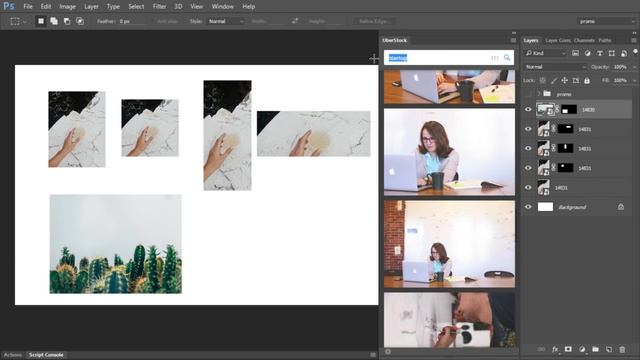Image resolution: width=640 pixels, height=360 pixels.
Task: Add a layer style fx icon
Action: [x=555, y=349]
